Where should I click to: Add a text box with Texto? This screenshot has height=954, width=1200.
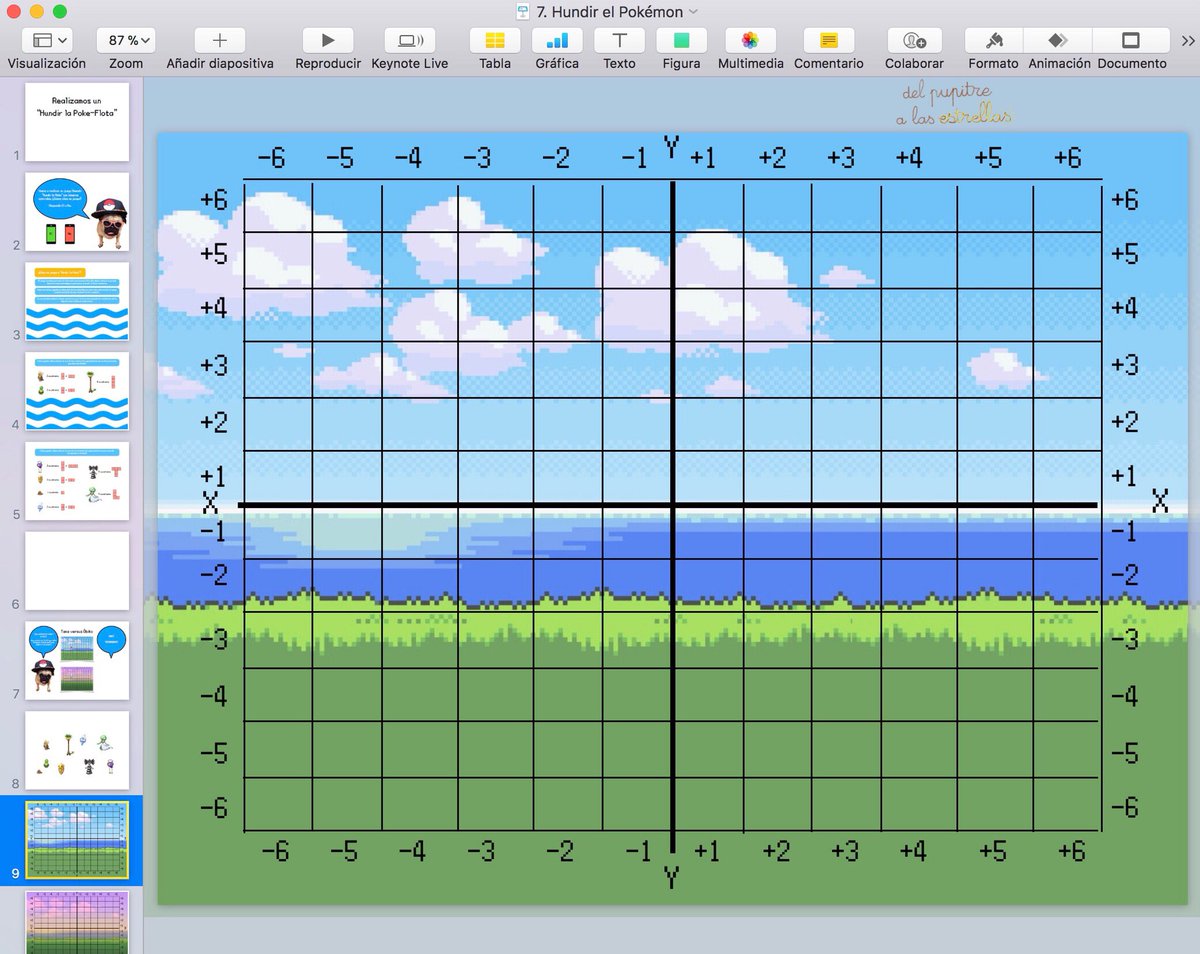pos(619,40)
